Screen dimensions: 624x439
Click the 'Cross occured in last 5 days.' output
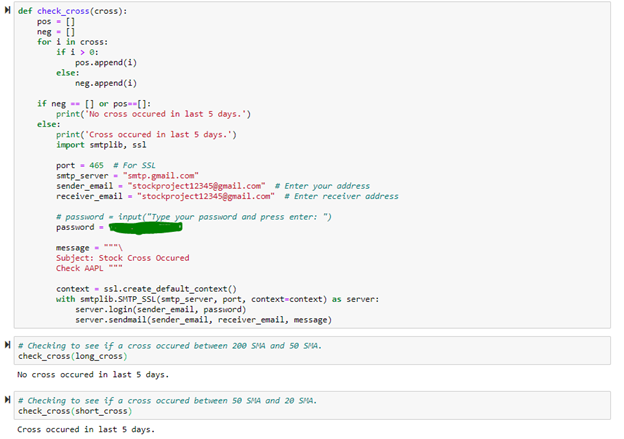tap(85, 429)
